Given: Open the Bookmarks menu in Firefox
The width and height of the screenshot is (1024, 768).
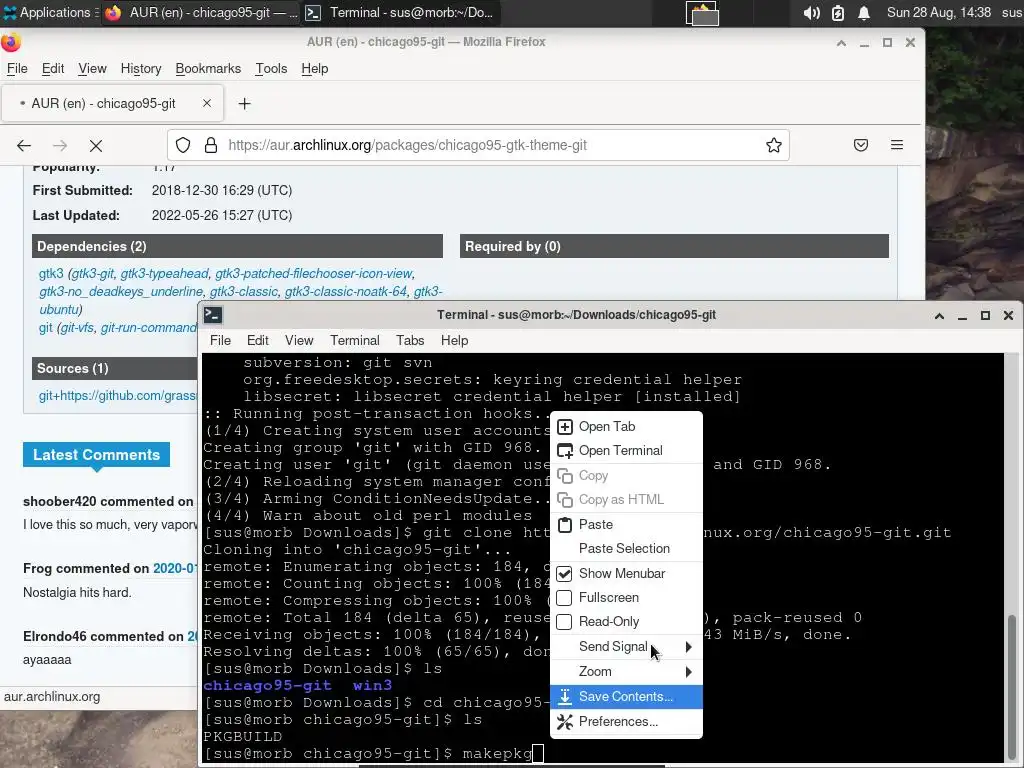Looking at the screenshot, I should [x=208, y=69].
